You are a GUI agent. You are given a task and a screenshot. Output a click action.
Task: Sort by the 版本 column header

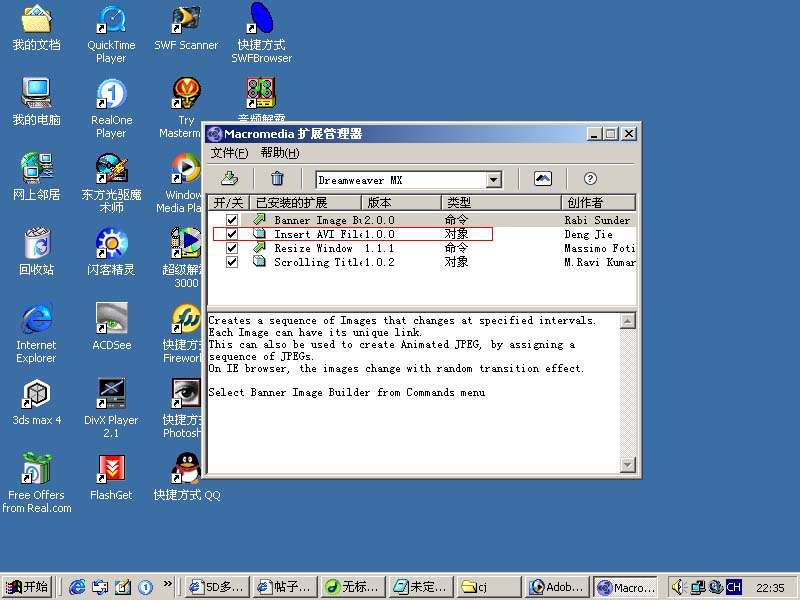[402, 203]
